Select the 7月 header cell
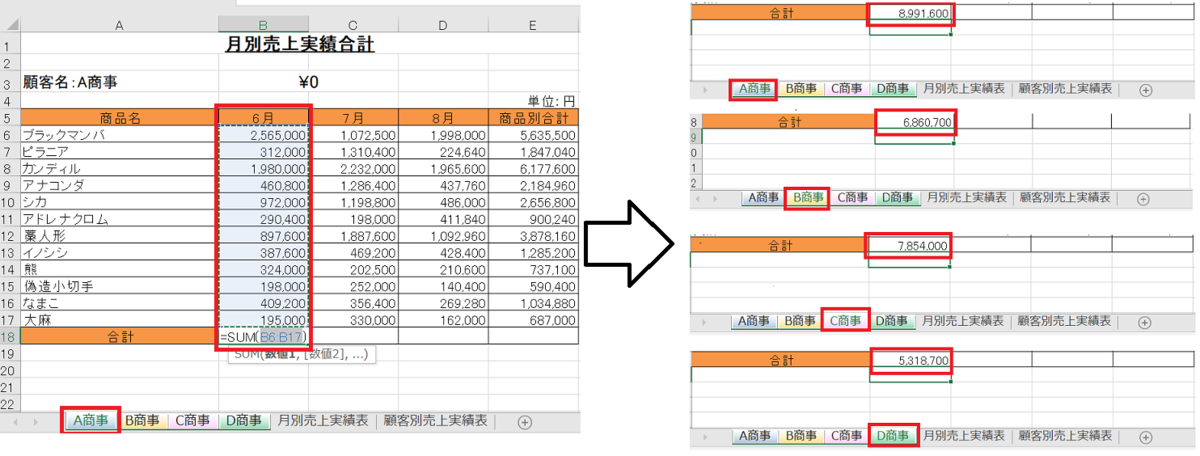 [x=354, y=118]
